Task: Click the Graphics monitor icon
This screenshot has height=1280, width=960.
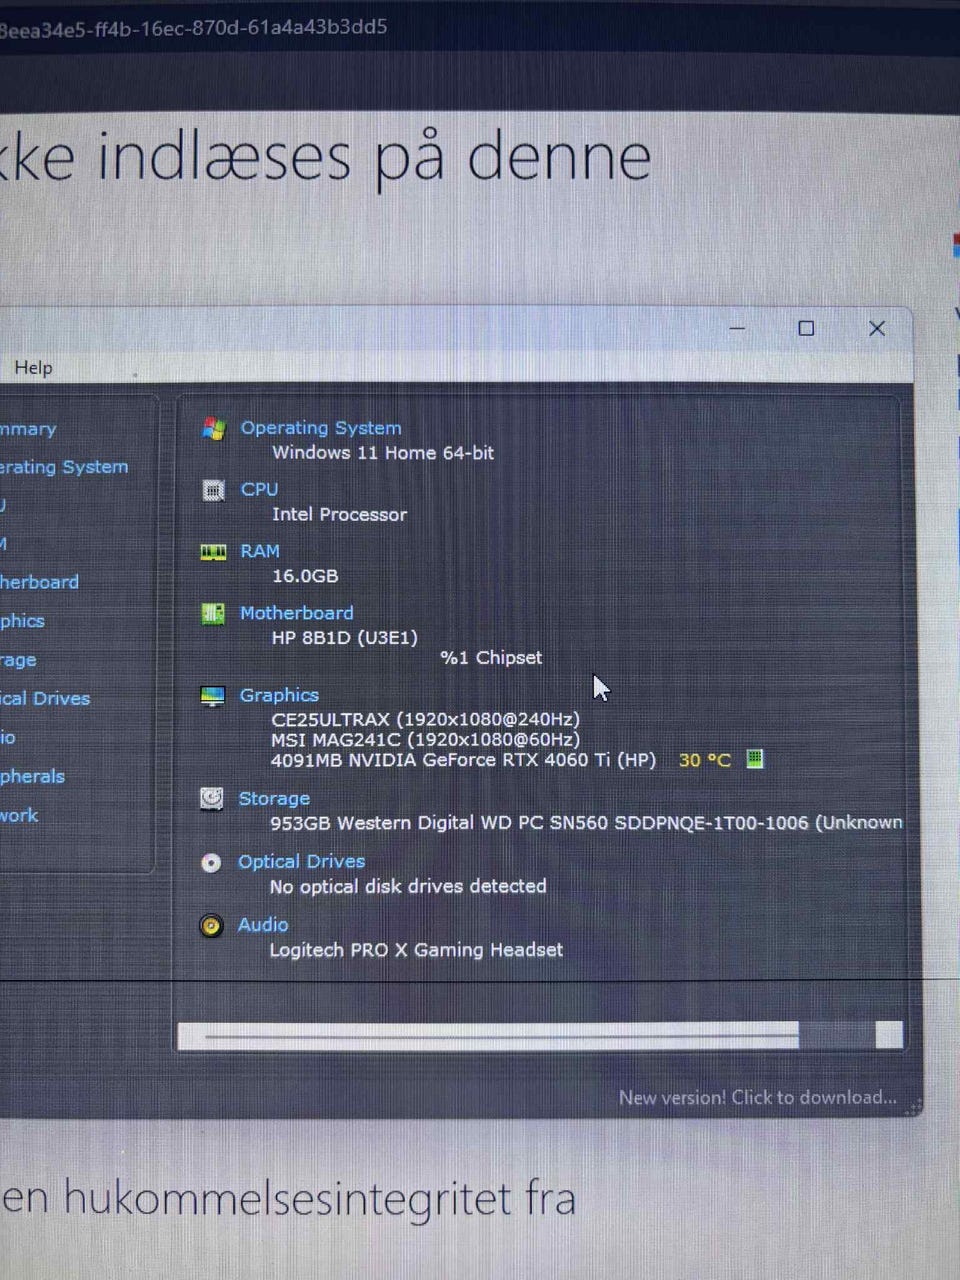Action: pos(212,696)
